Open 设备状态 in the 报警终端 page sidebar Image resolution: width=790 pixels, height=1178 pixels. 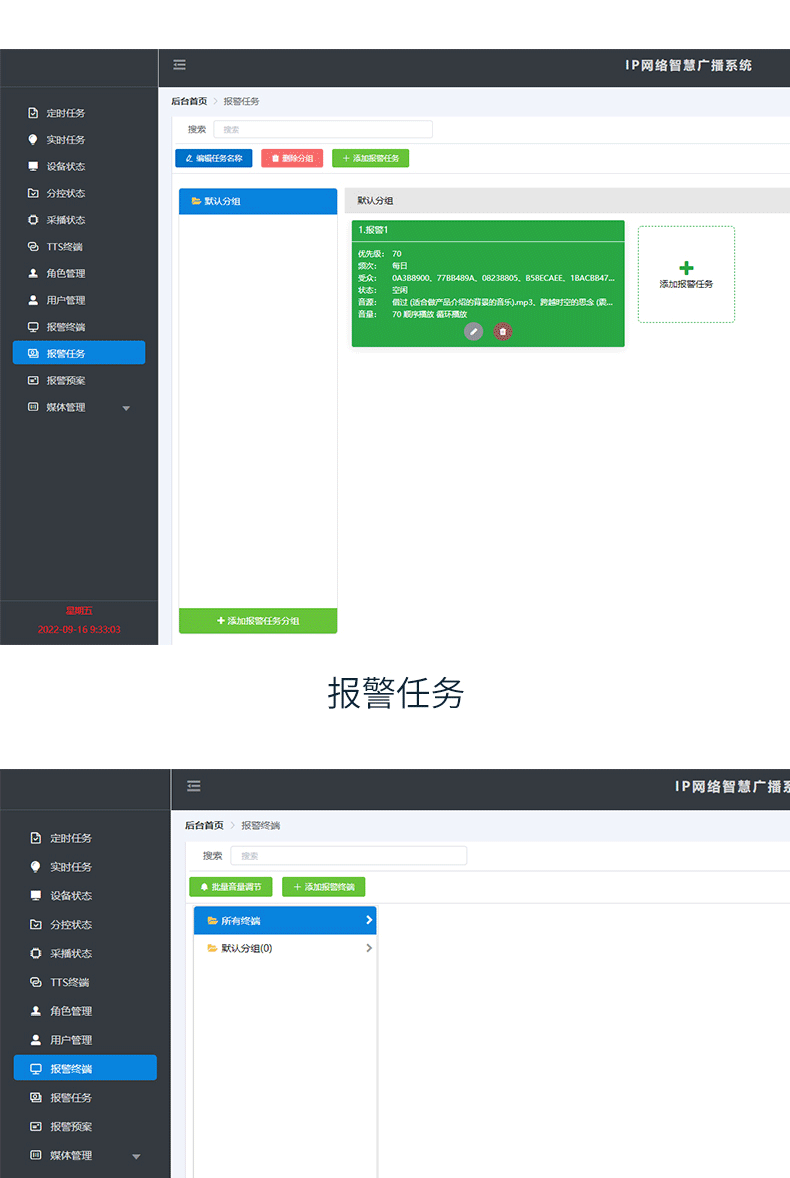click(71, 896)
